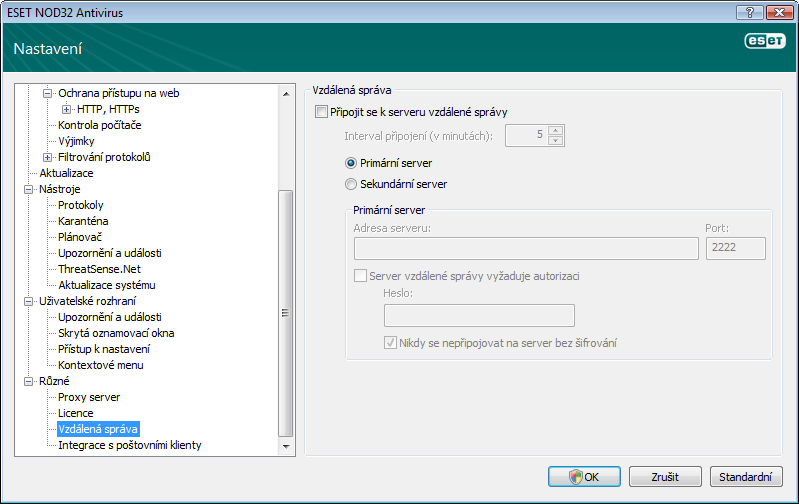Click the Port field showing 2222
799x504 pixels.
coord(735,248)
